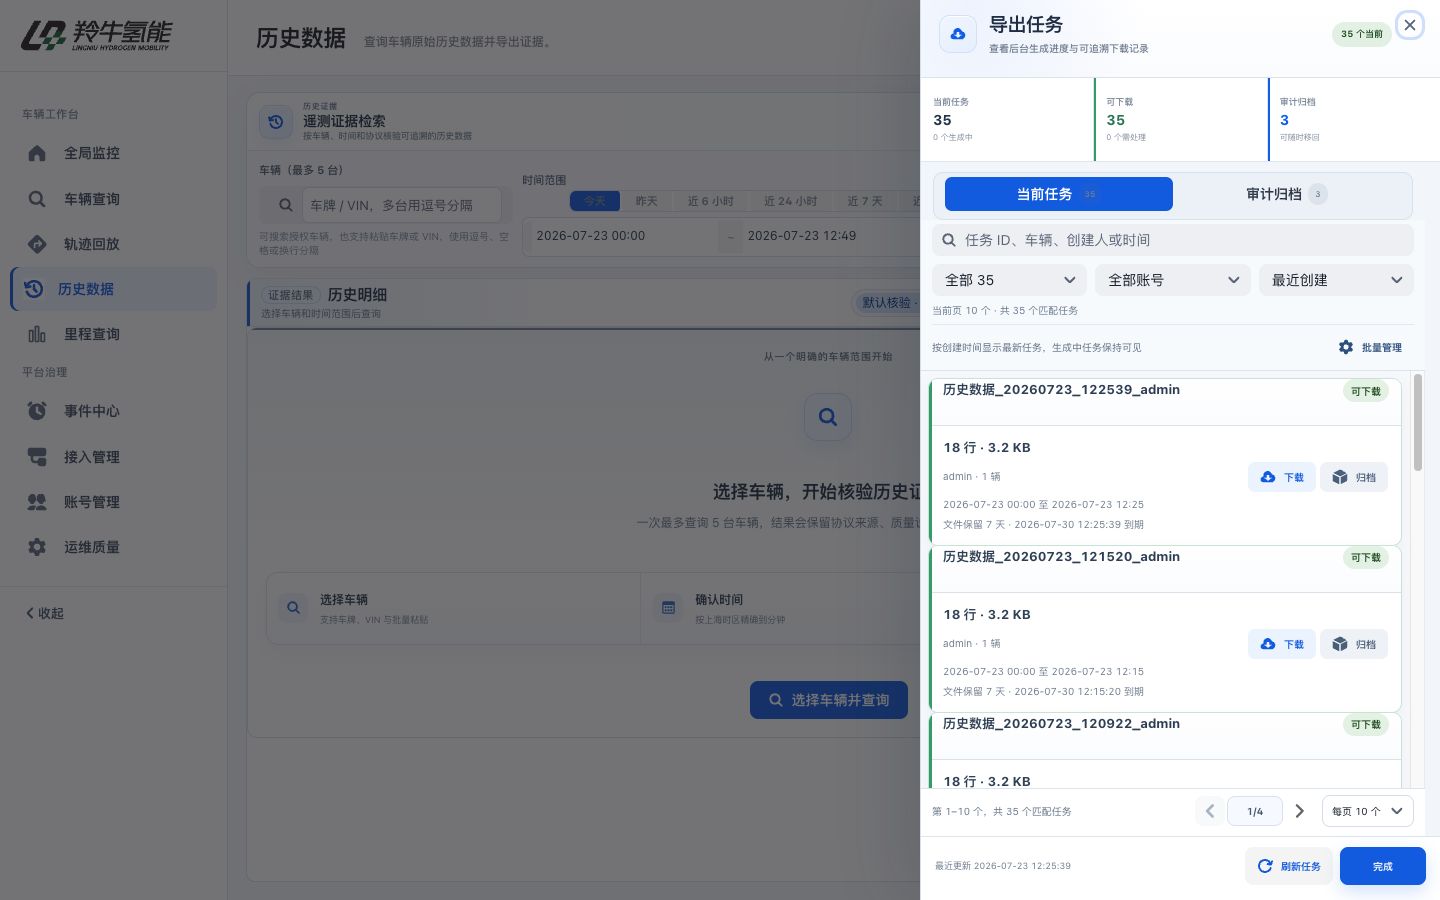
Task: Click the calendar icon in the 确认时间 step card
Action: 669,607
